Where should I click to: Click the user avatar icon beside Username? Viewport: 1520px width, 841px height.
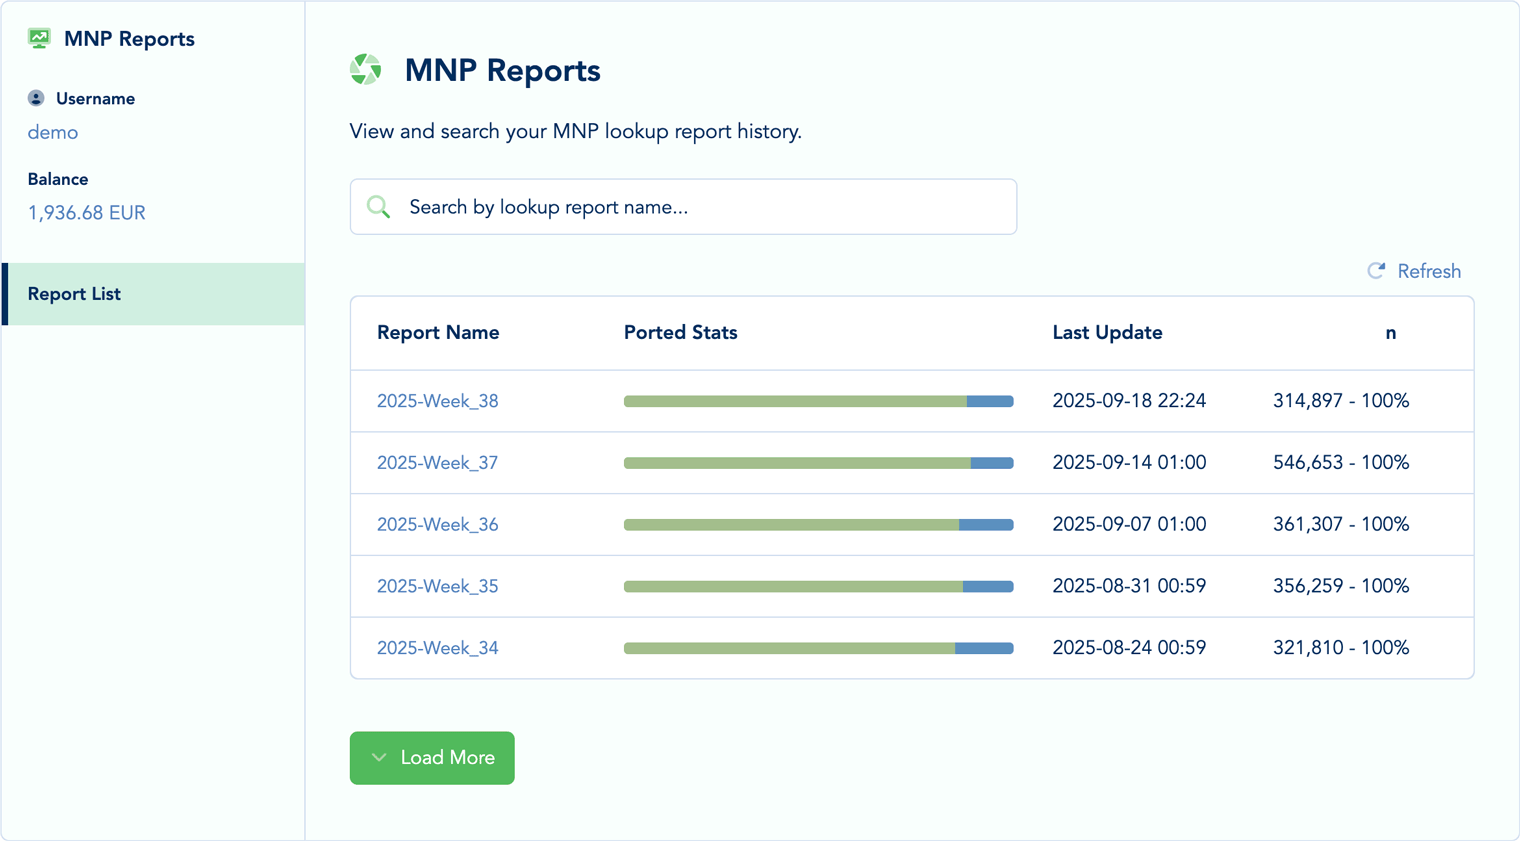pyautogui.click(x=36, y=98)
